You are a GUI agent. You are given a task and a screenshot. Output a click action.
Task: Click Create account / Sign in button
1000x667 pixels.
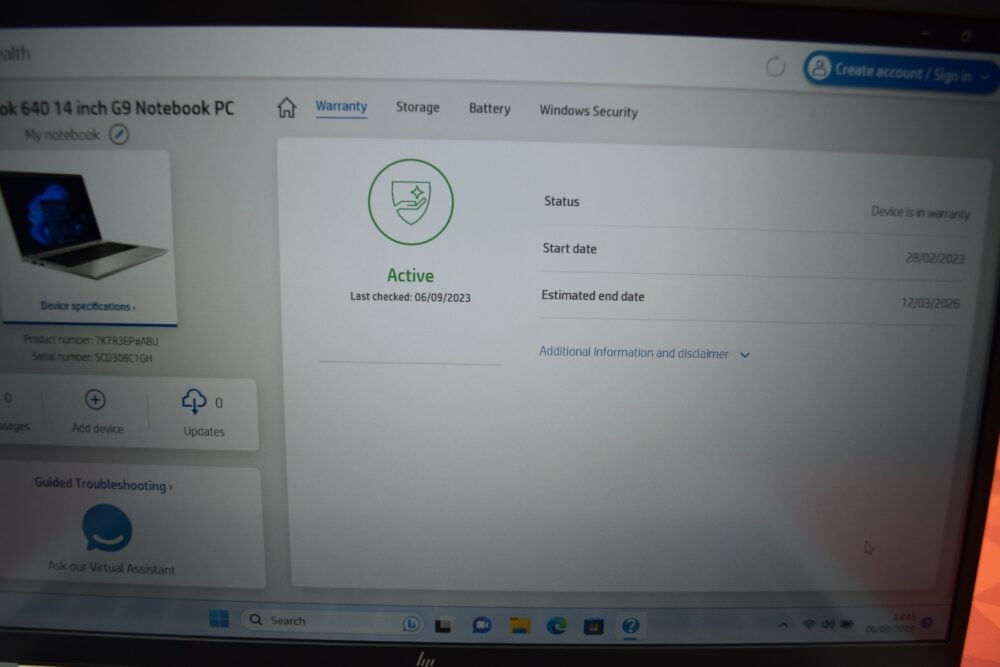(x=900, y=71)
